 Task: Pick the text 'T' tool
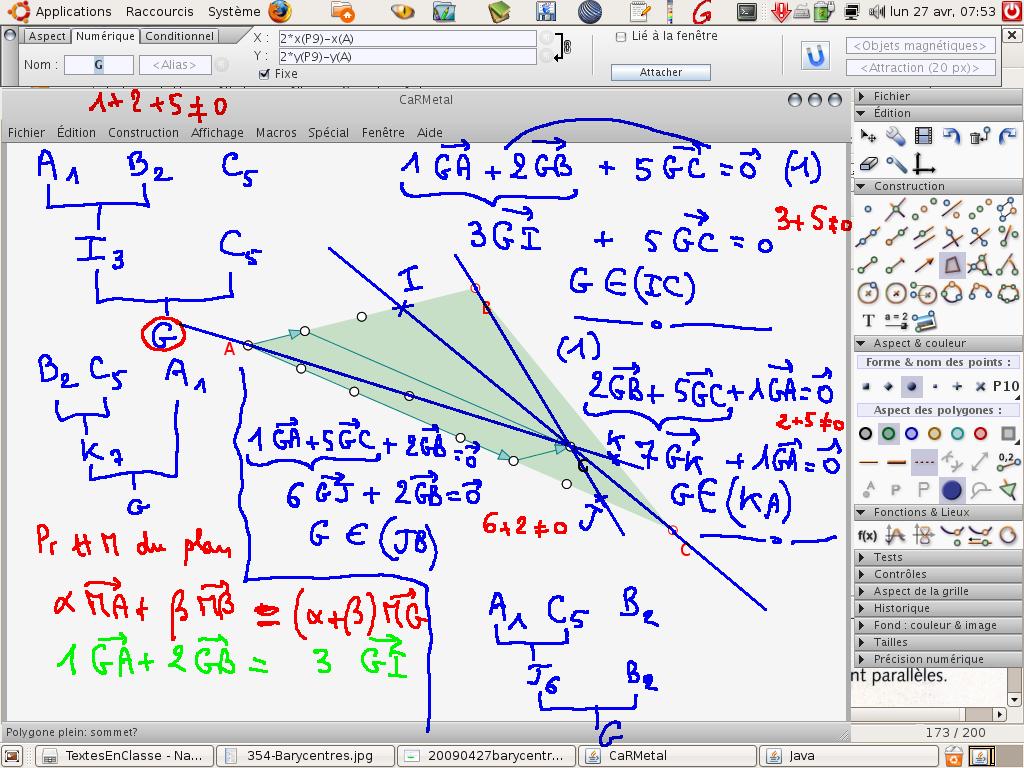(x=868, y=320)
